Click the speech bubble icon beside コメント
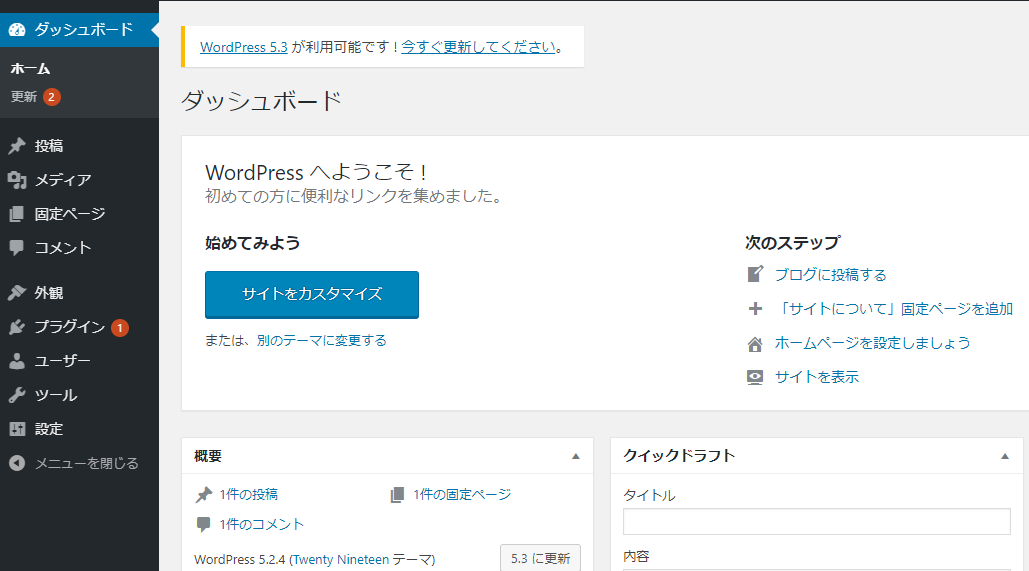 [x=17, y=248]
